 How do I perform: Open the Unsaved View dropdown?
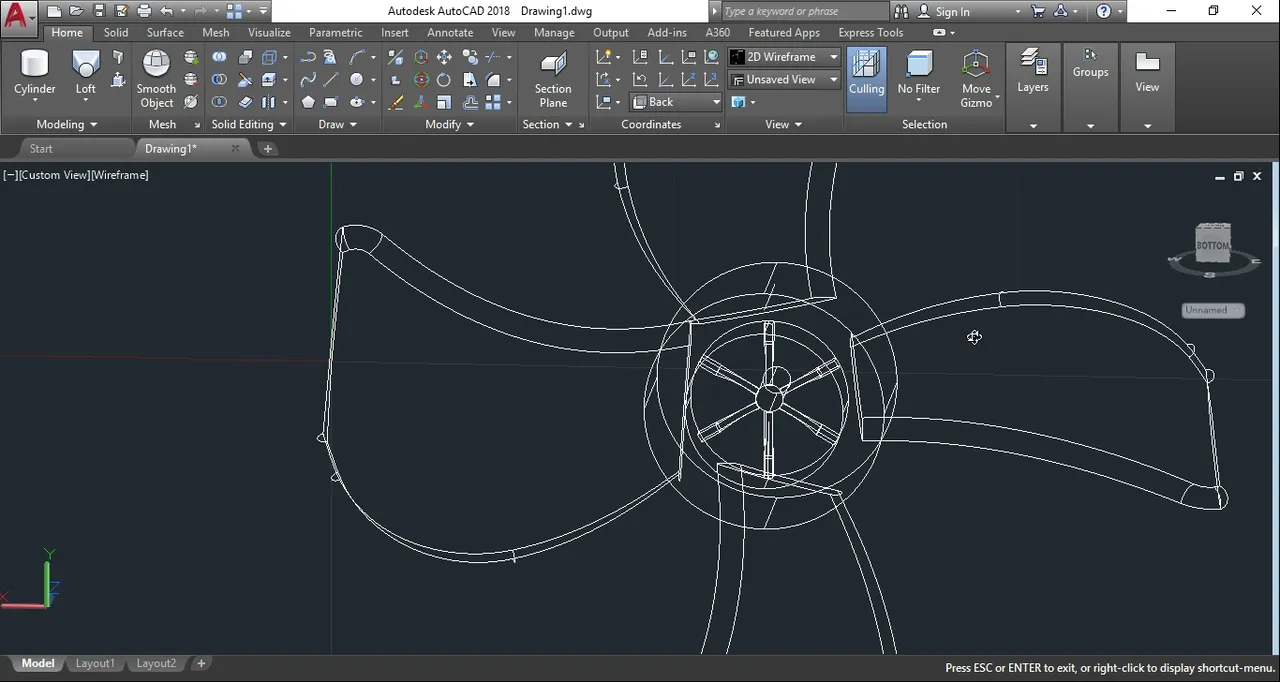point(784,80)
